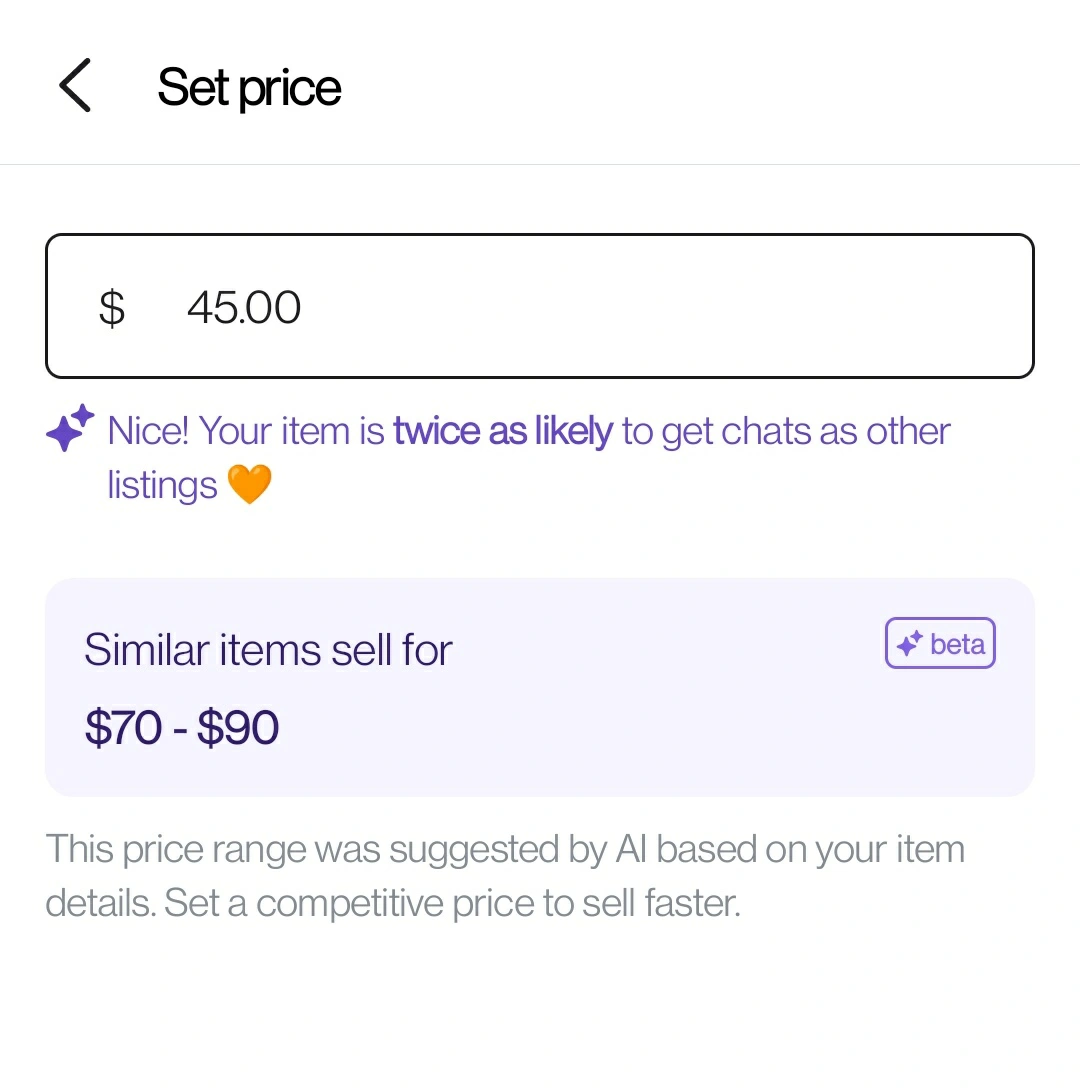The image size is (1080, 1090).
Task: Tap the similar items suggestion card
Action: coord(539,687)
